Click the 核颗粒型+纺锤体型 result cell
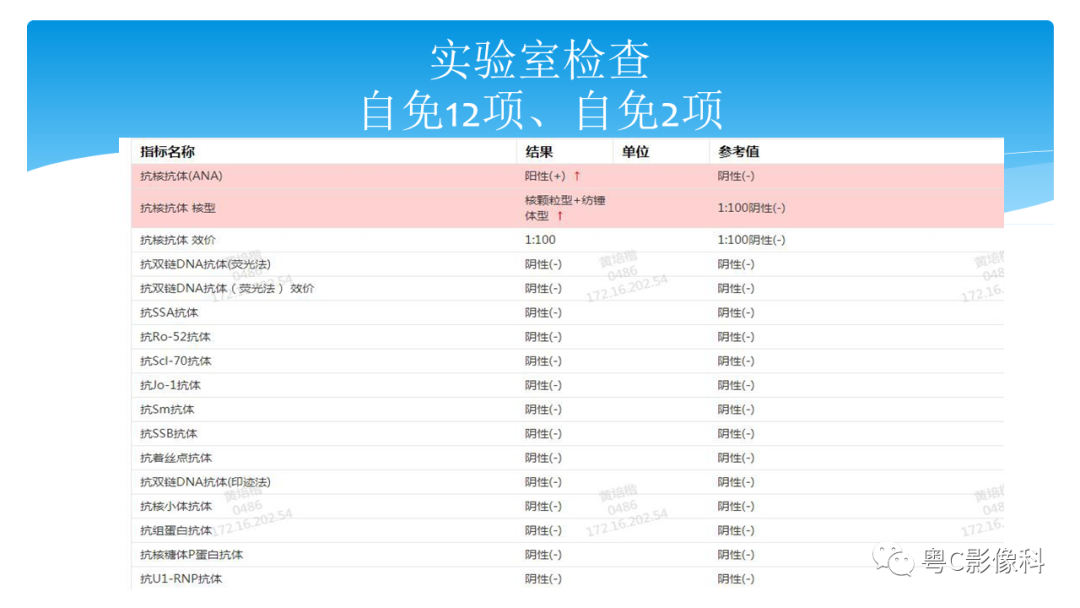The width and height of the screenshot is (1080, 608). [x=565, y=208]
